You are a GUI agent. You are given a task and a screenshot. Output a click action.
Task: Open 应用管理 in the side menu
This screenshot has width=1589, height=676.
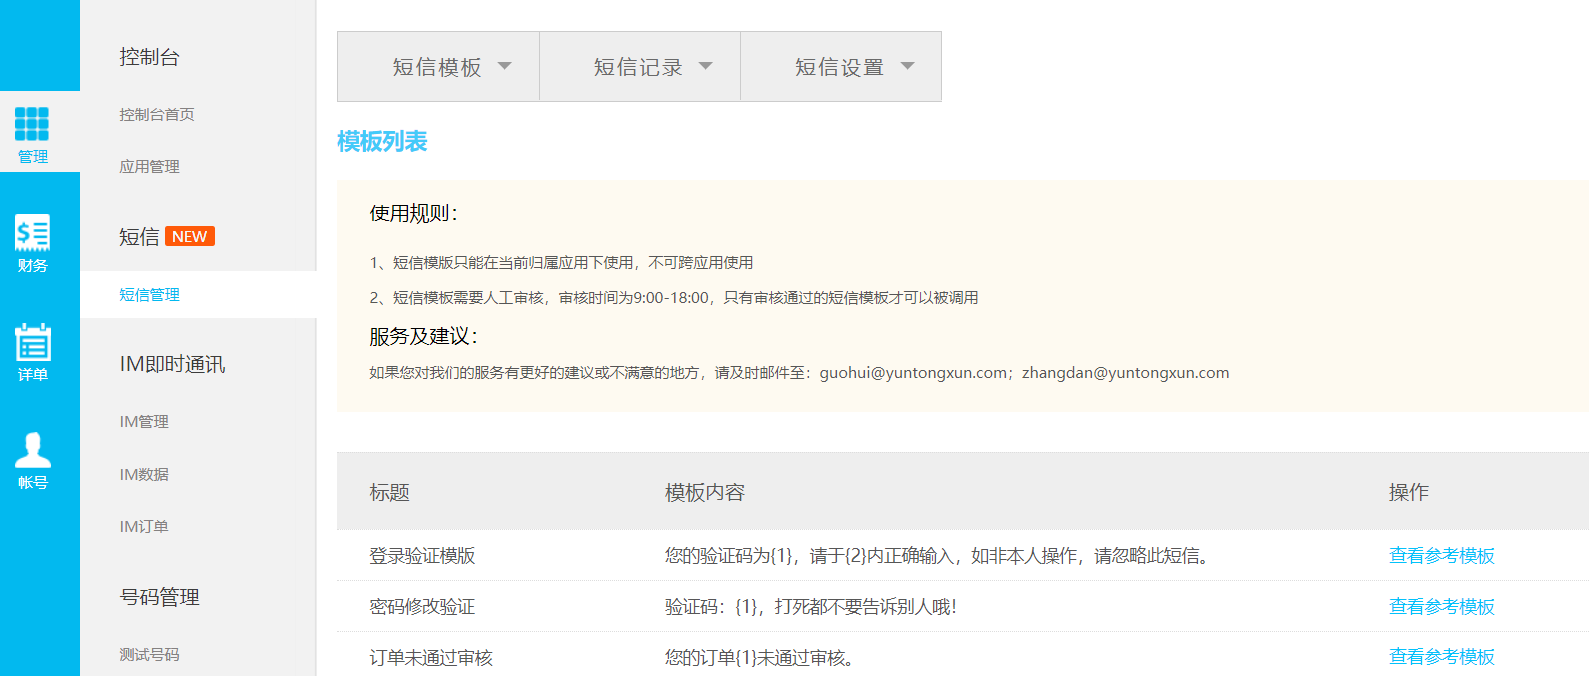coord(150,167)
